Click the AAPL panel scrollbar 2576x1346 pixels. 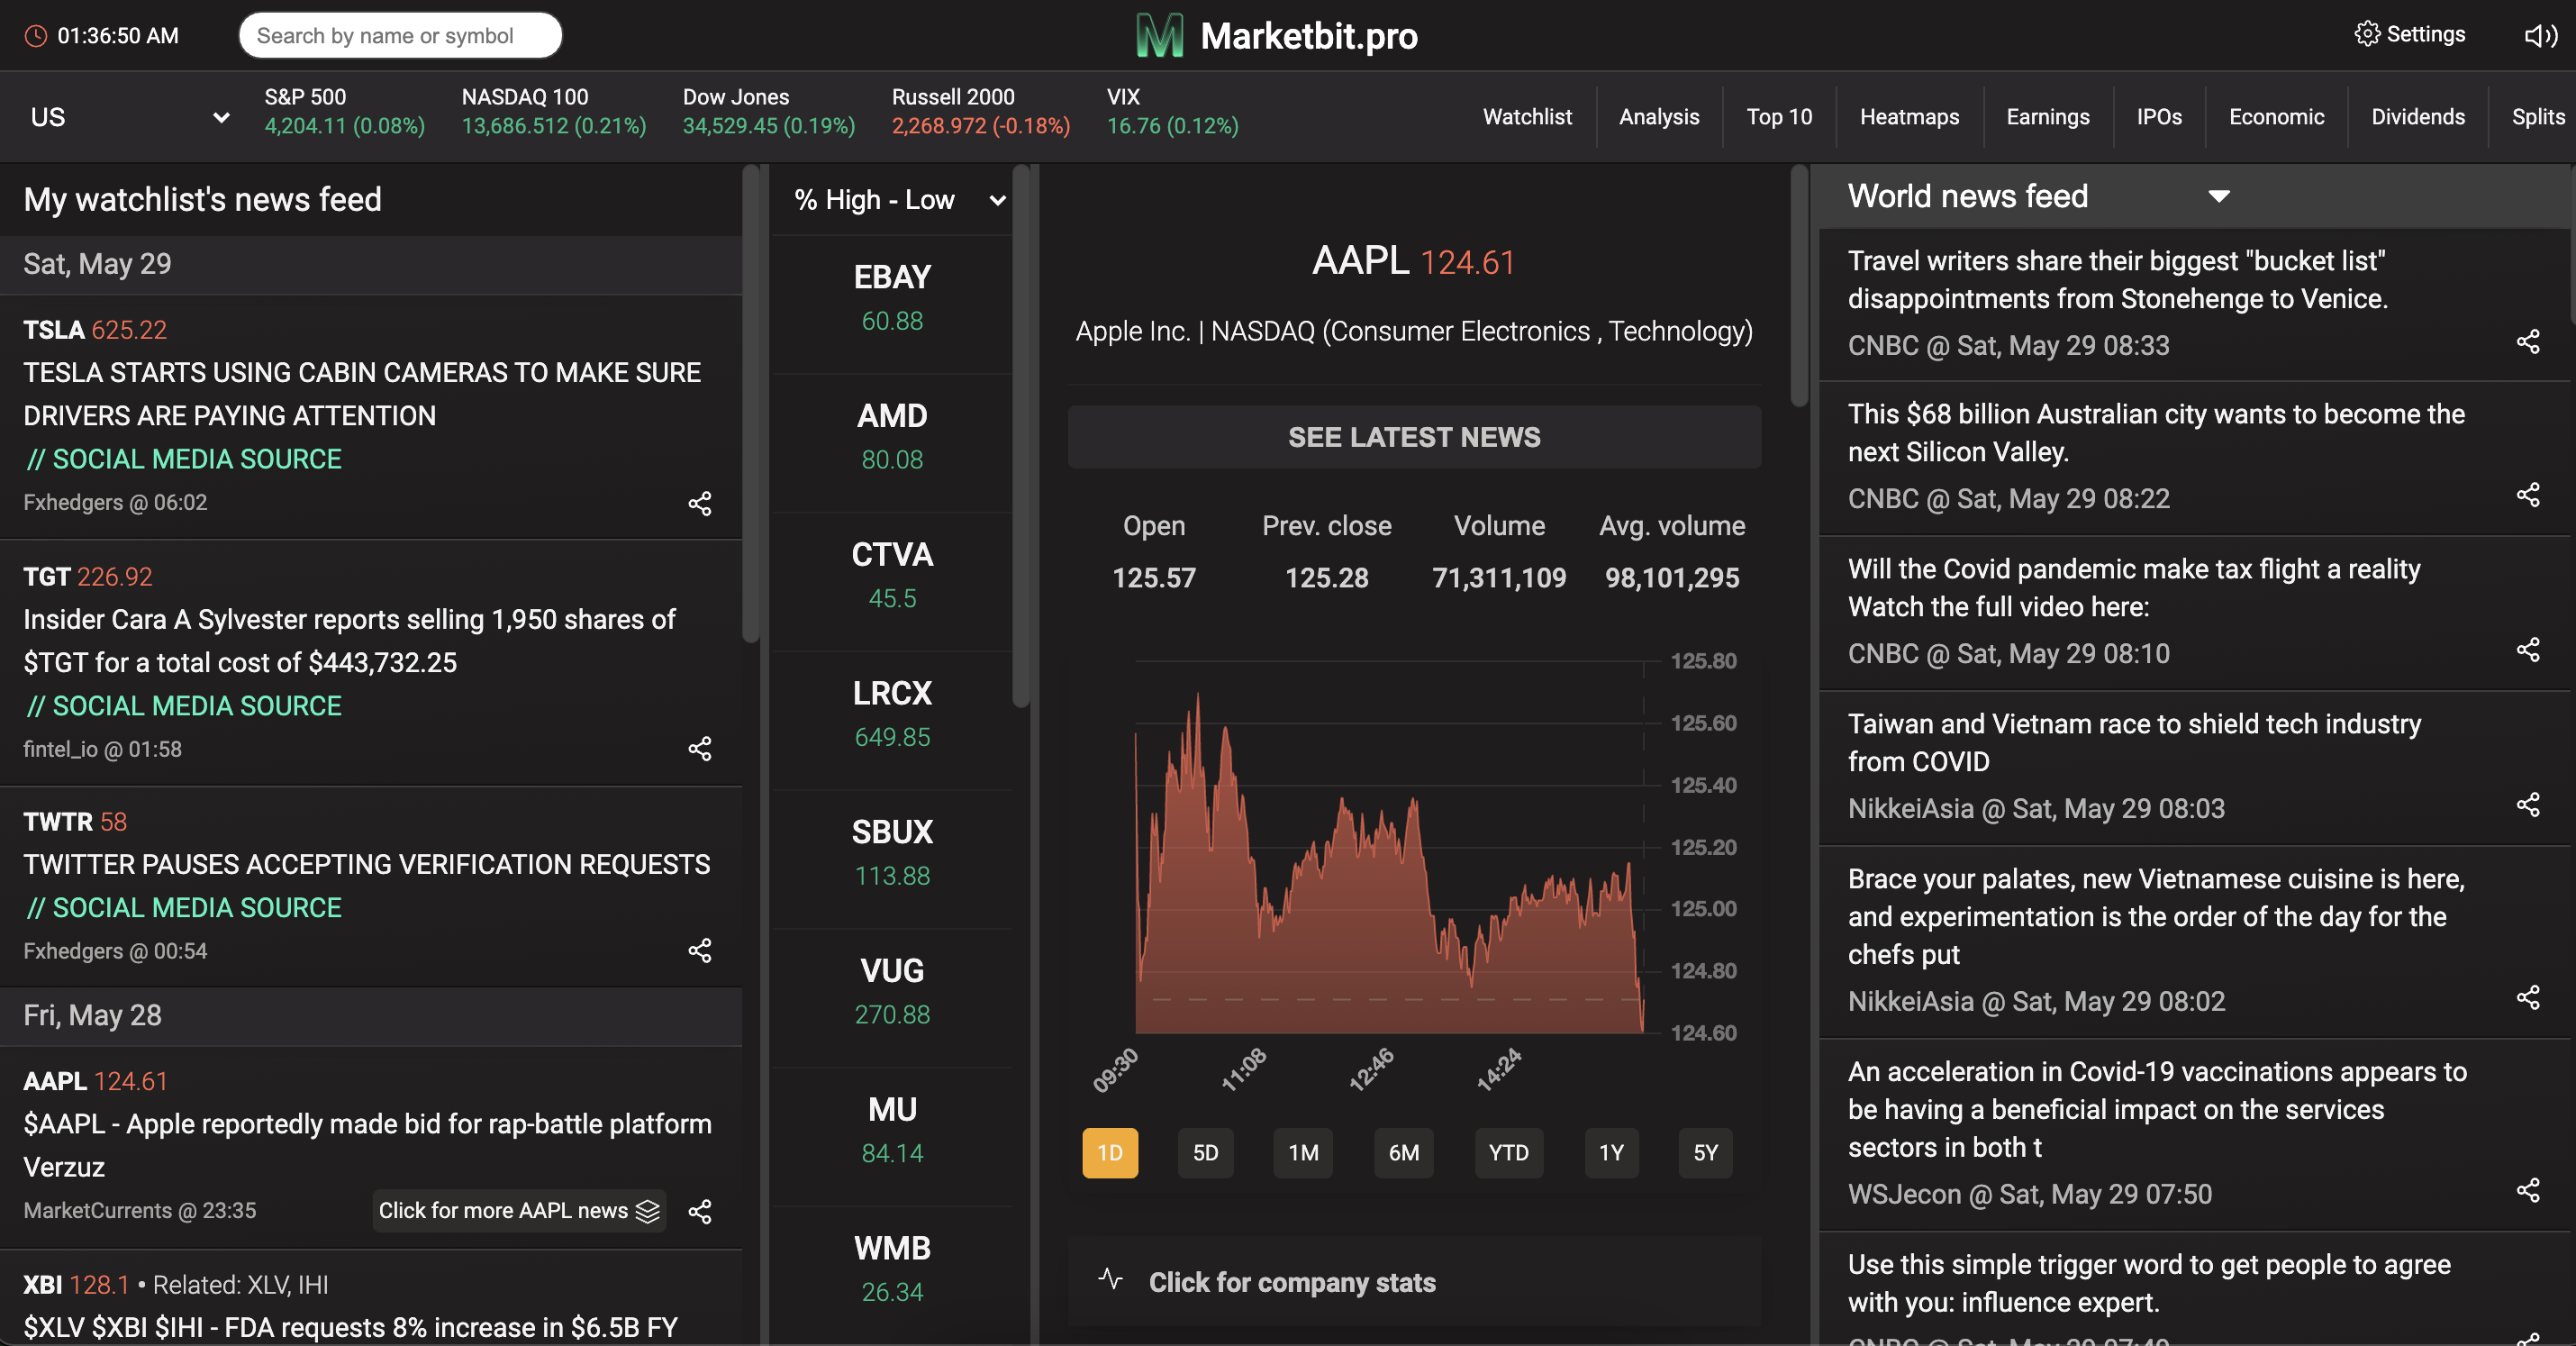point(1799,286)
